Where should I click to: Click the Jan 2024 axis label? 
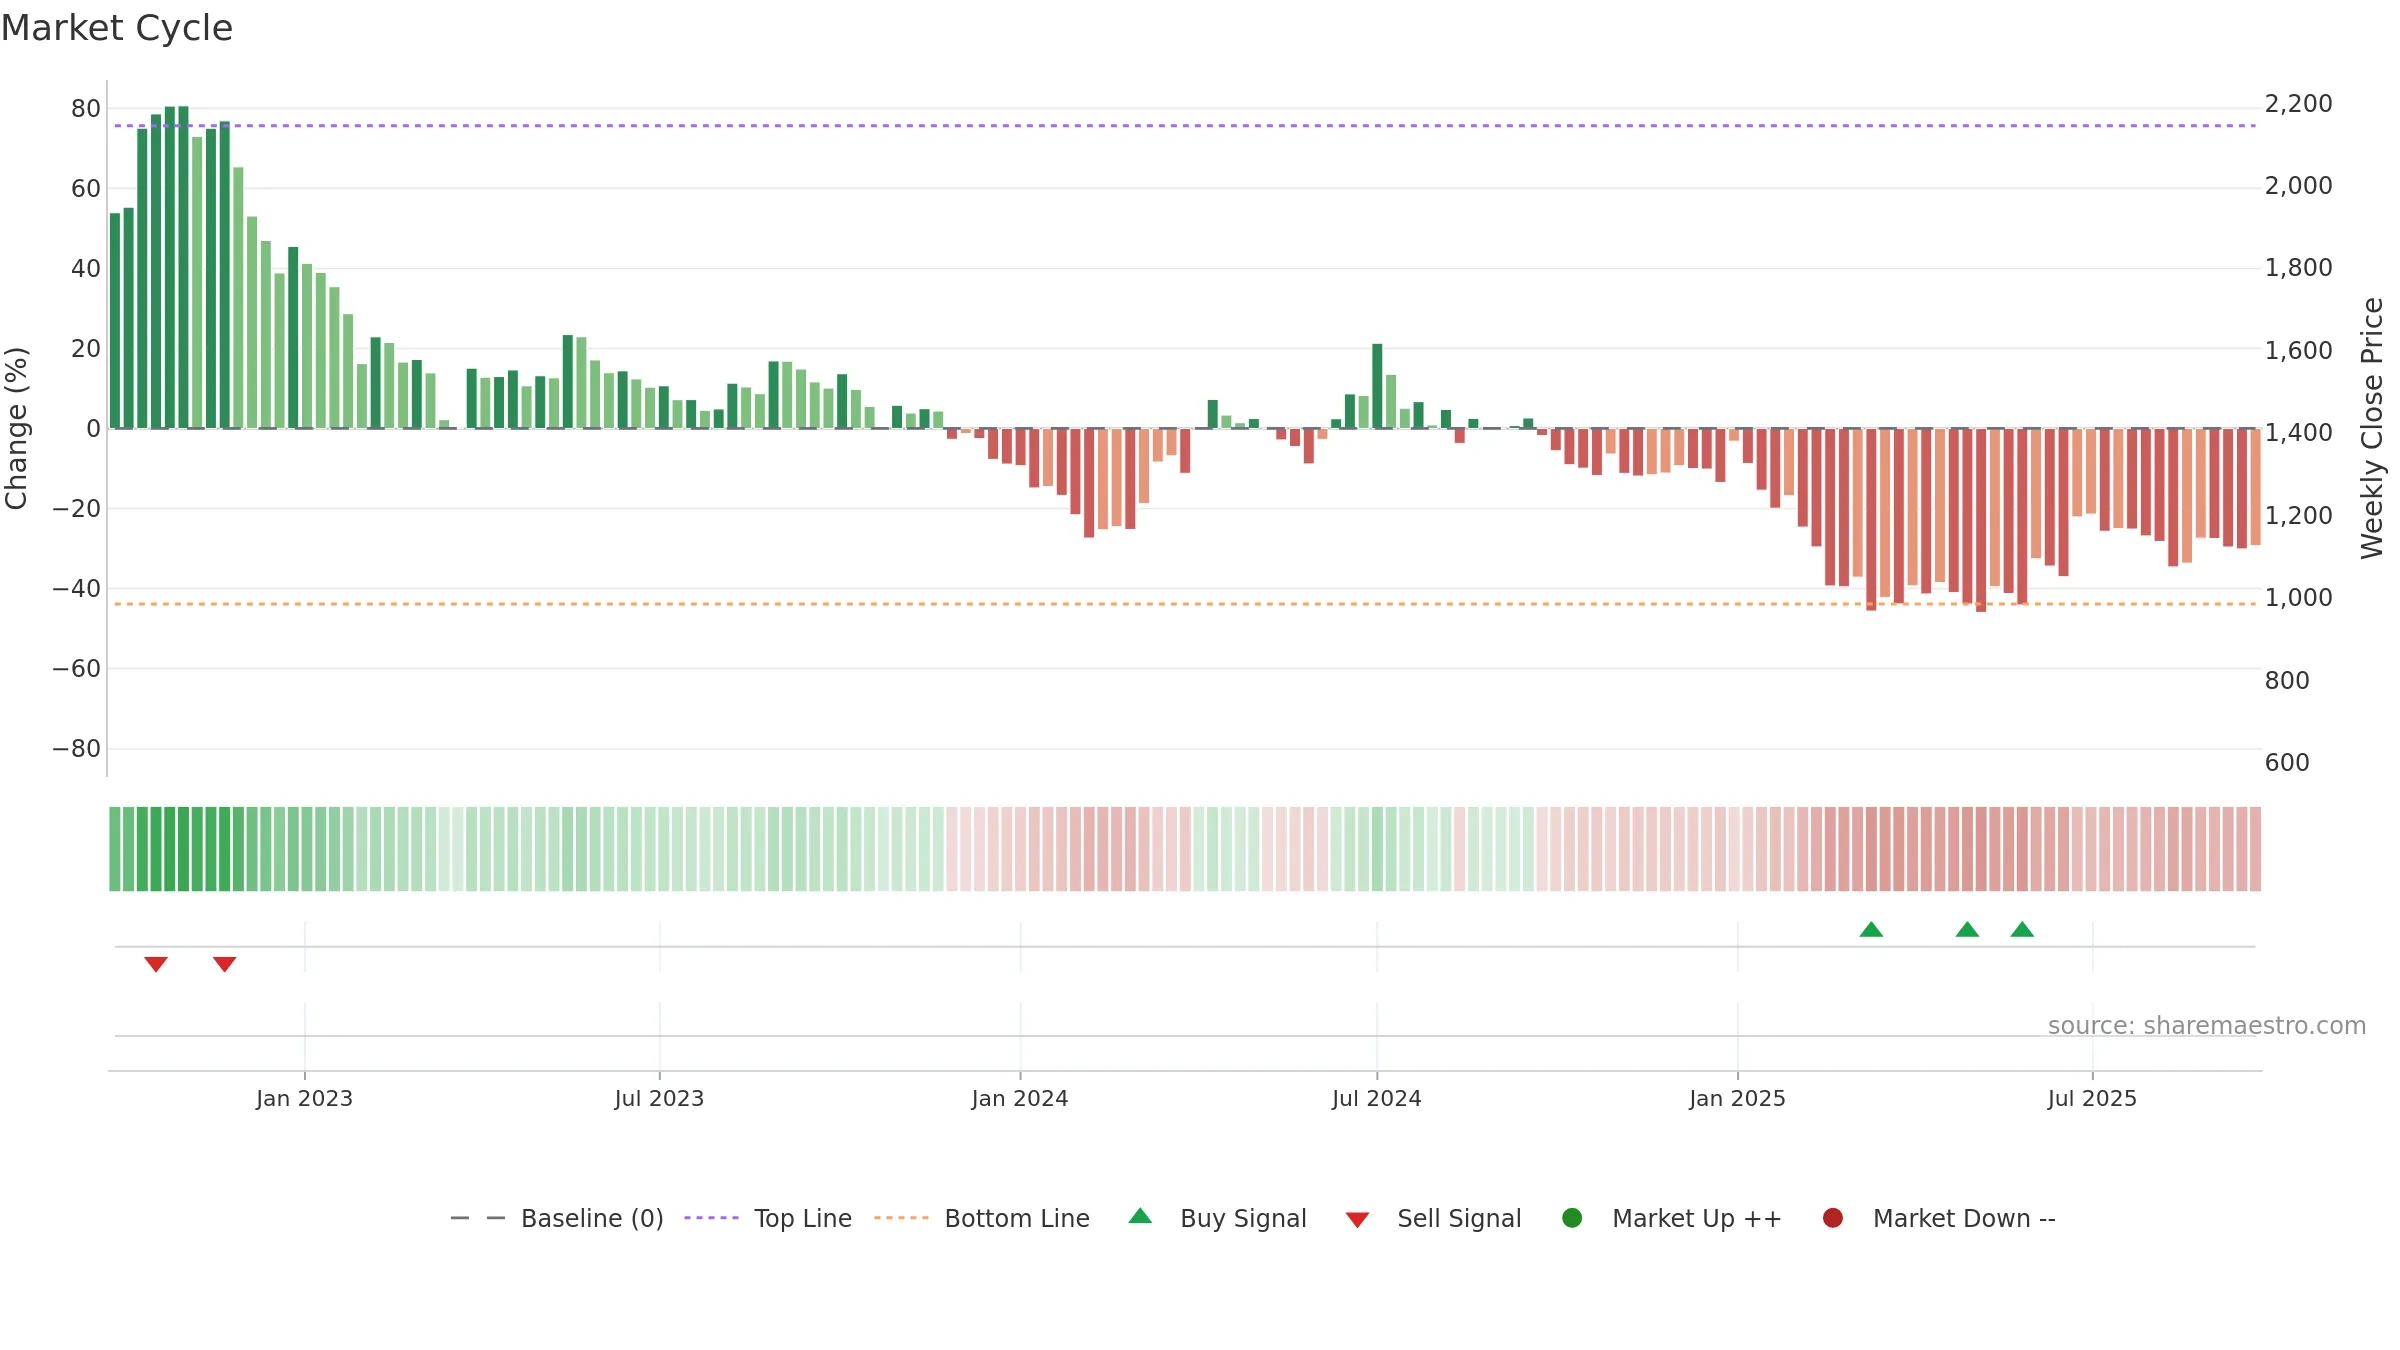coord(1020,1099)
